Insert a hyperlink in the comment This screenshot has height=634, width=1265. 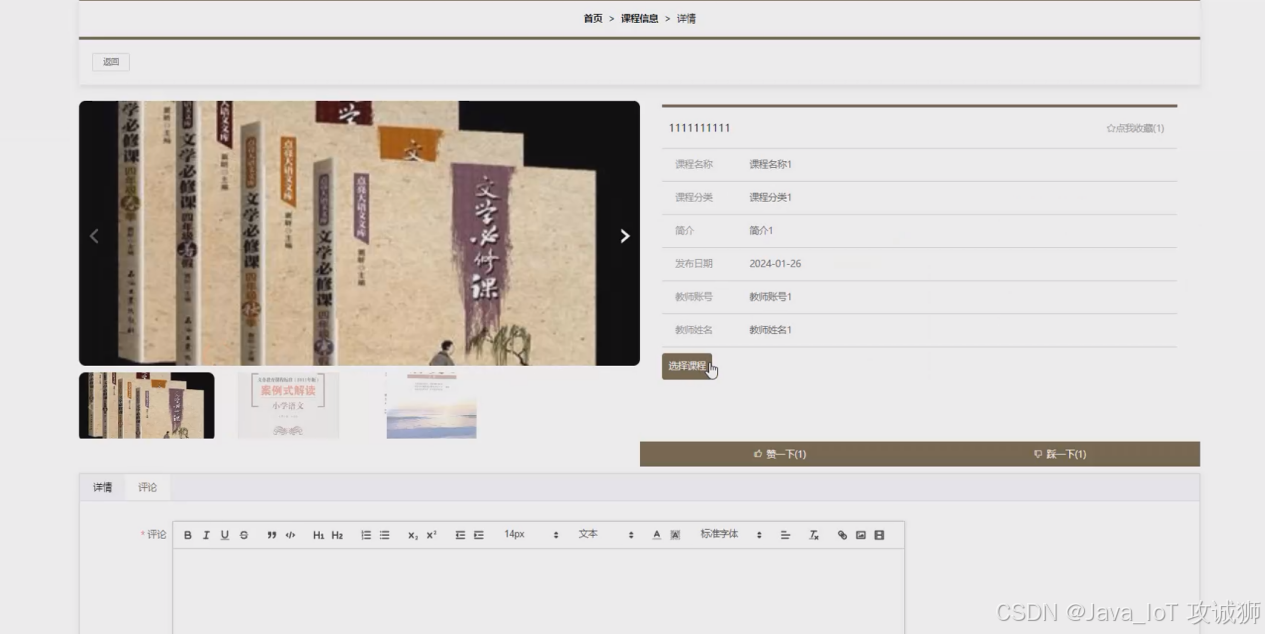[842, 535]
